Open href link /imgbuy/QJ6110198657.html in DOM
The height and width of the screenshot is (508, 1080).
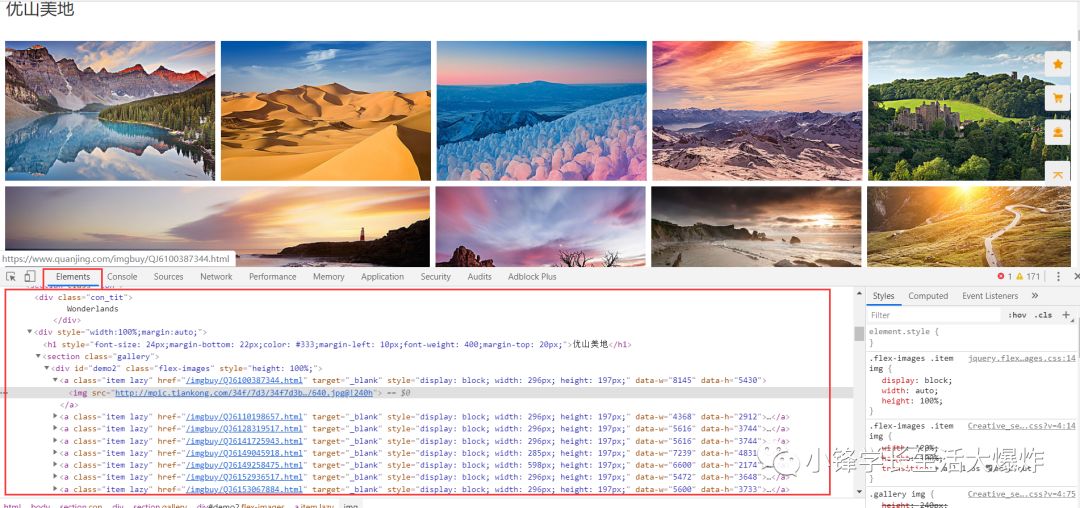(x=244, y=416)
